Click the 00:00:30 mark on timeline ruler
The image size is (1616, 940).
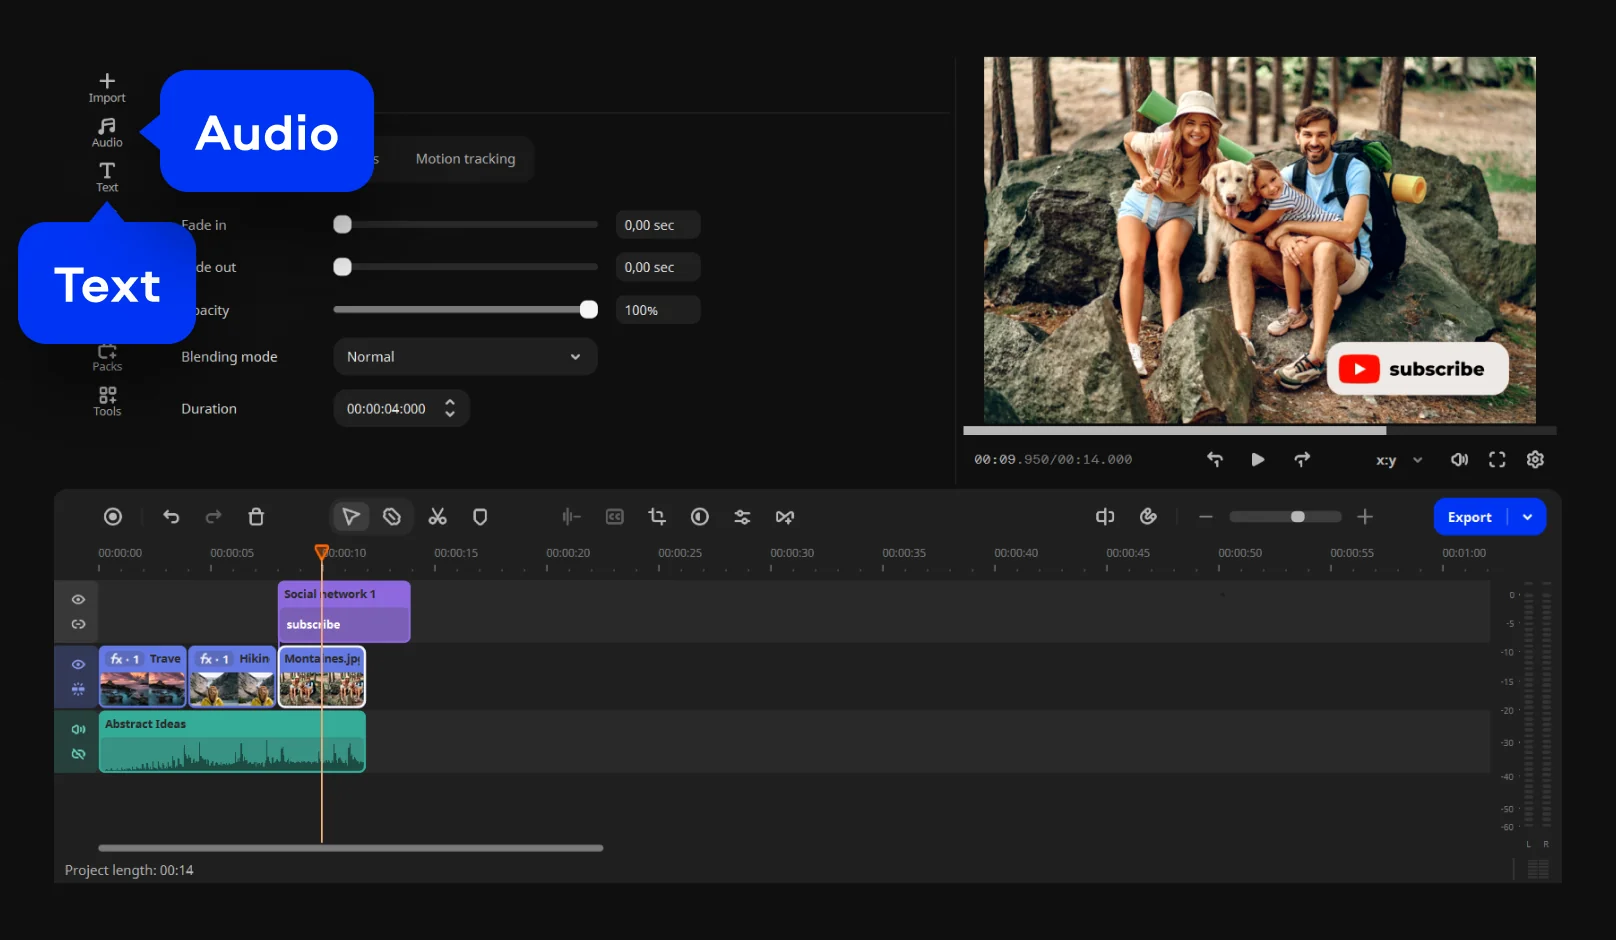(792, 553)
